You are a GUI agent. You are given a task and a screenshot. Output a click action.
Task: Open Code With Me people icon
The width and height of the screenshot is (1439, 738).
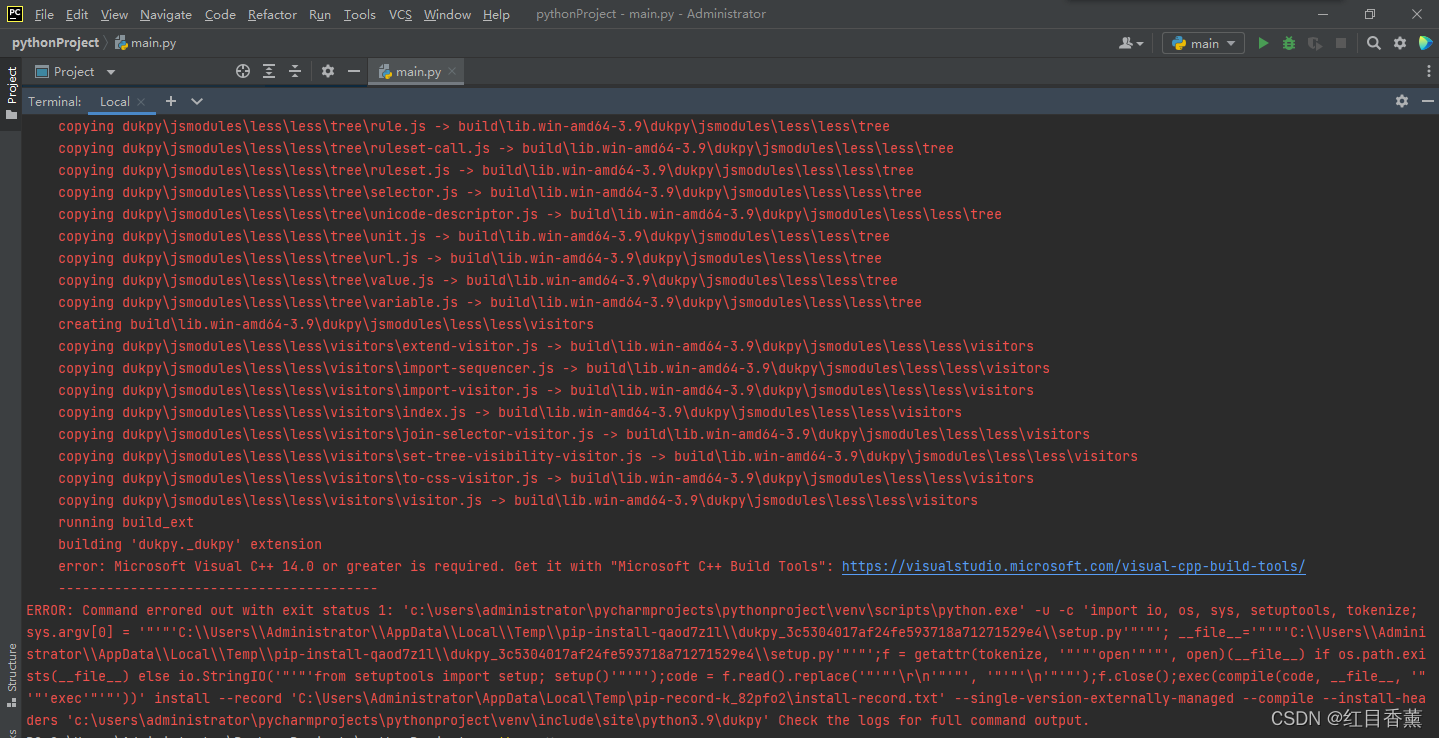click(x=1131, y=43)
